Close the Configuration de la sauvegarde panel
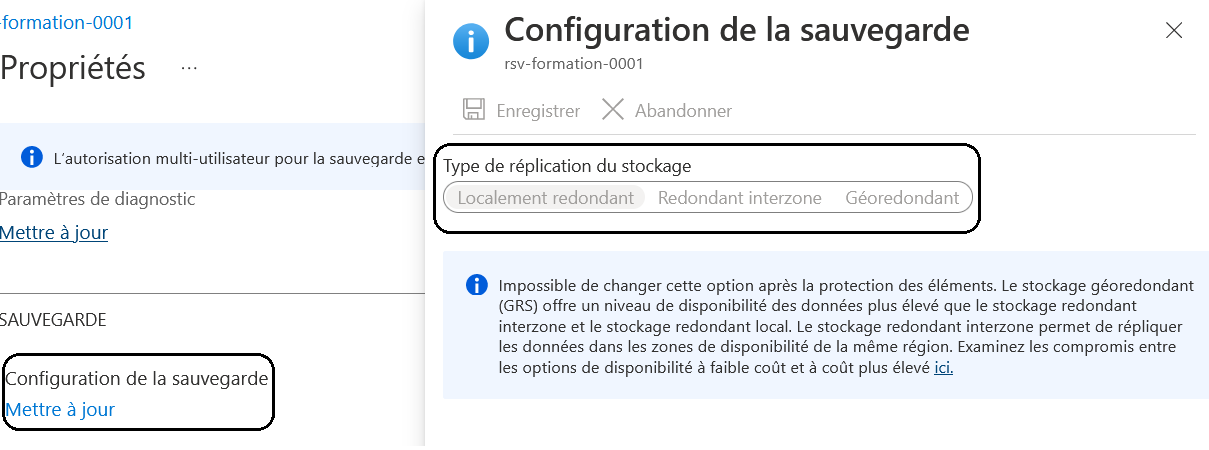The image size is (1209, 450). click(1174, 31)
